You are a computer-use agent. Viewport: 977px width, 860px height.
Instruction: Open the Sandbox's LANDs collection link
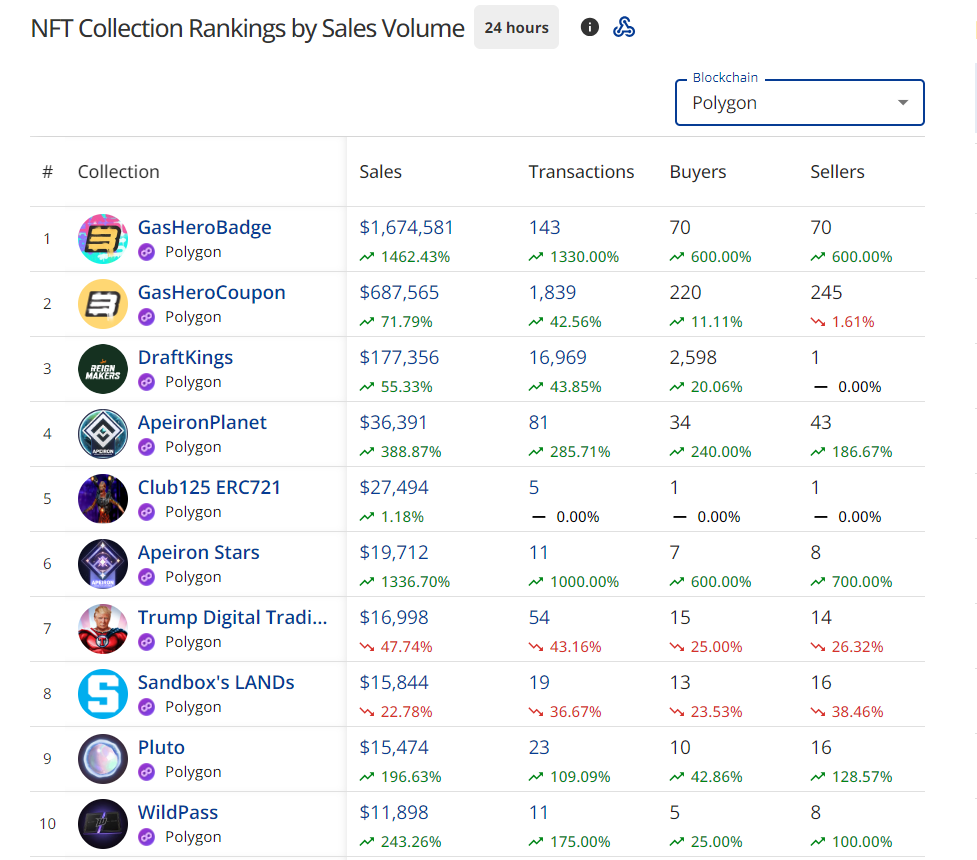pyautogui.click(x=216, y=682)
